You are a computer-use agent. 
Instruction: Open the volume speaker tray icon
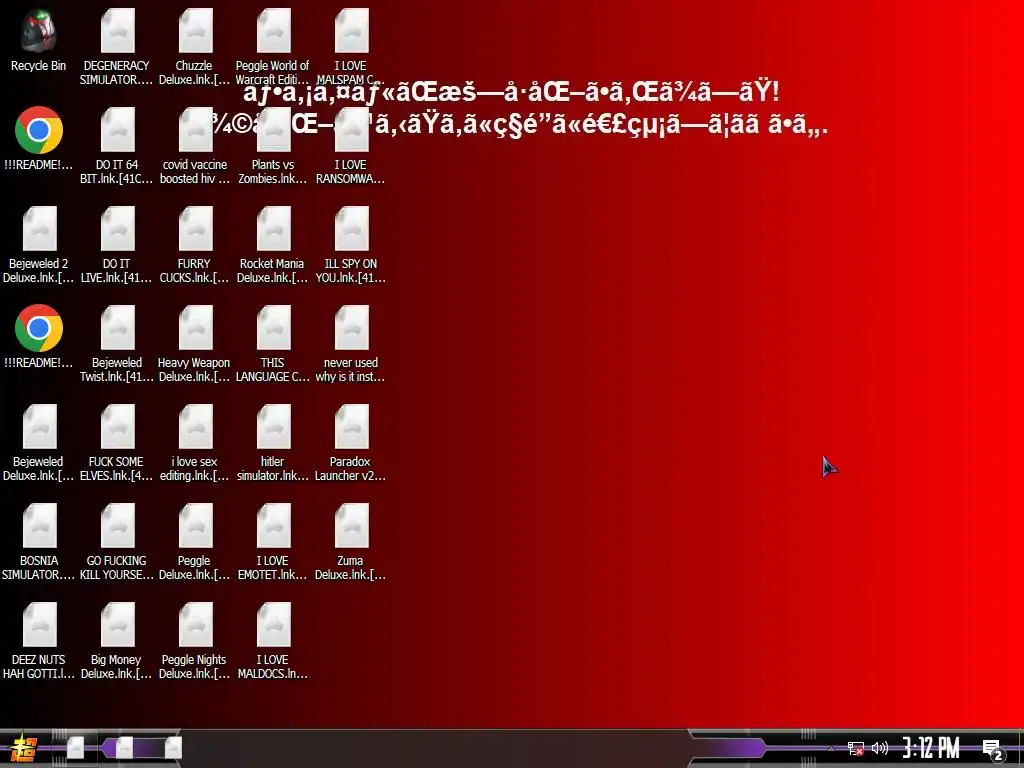click(880, 748)
